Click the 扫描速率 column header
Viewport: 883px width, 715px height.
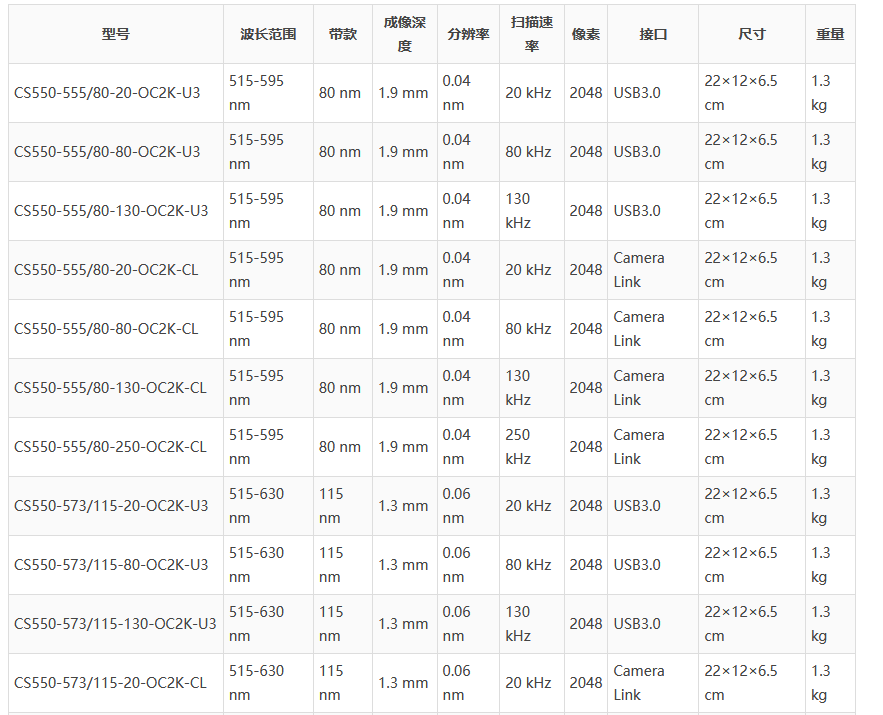tap(532, 34)
